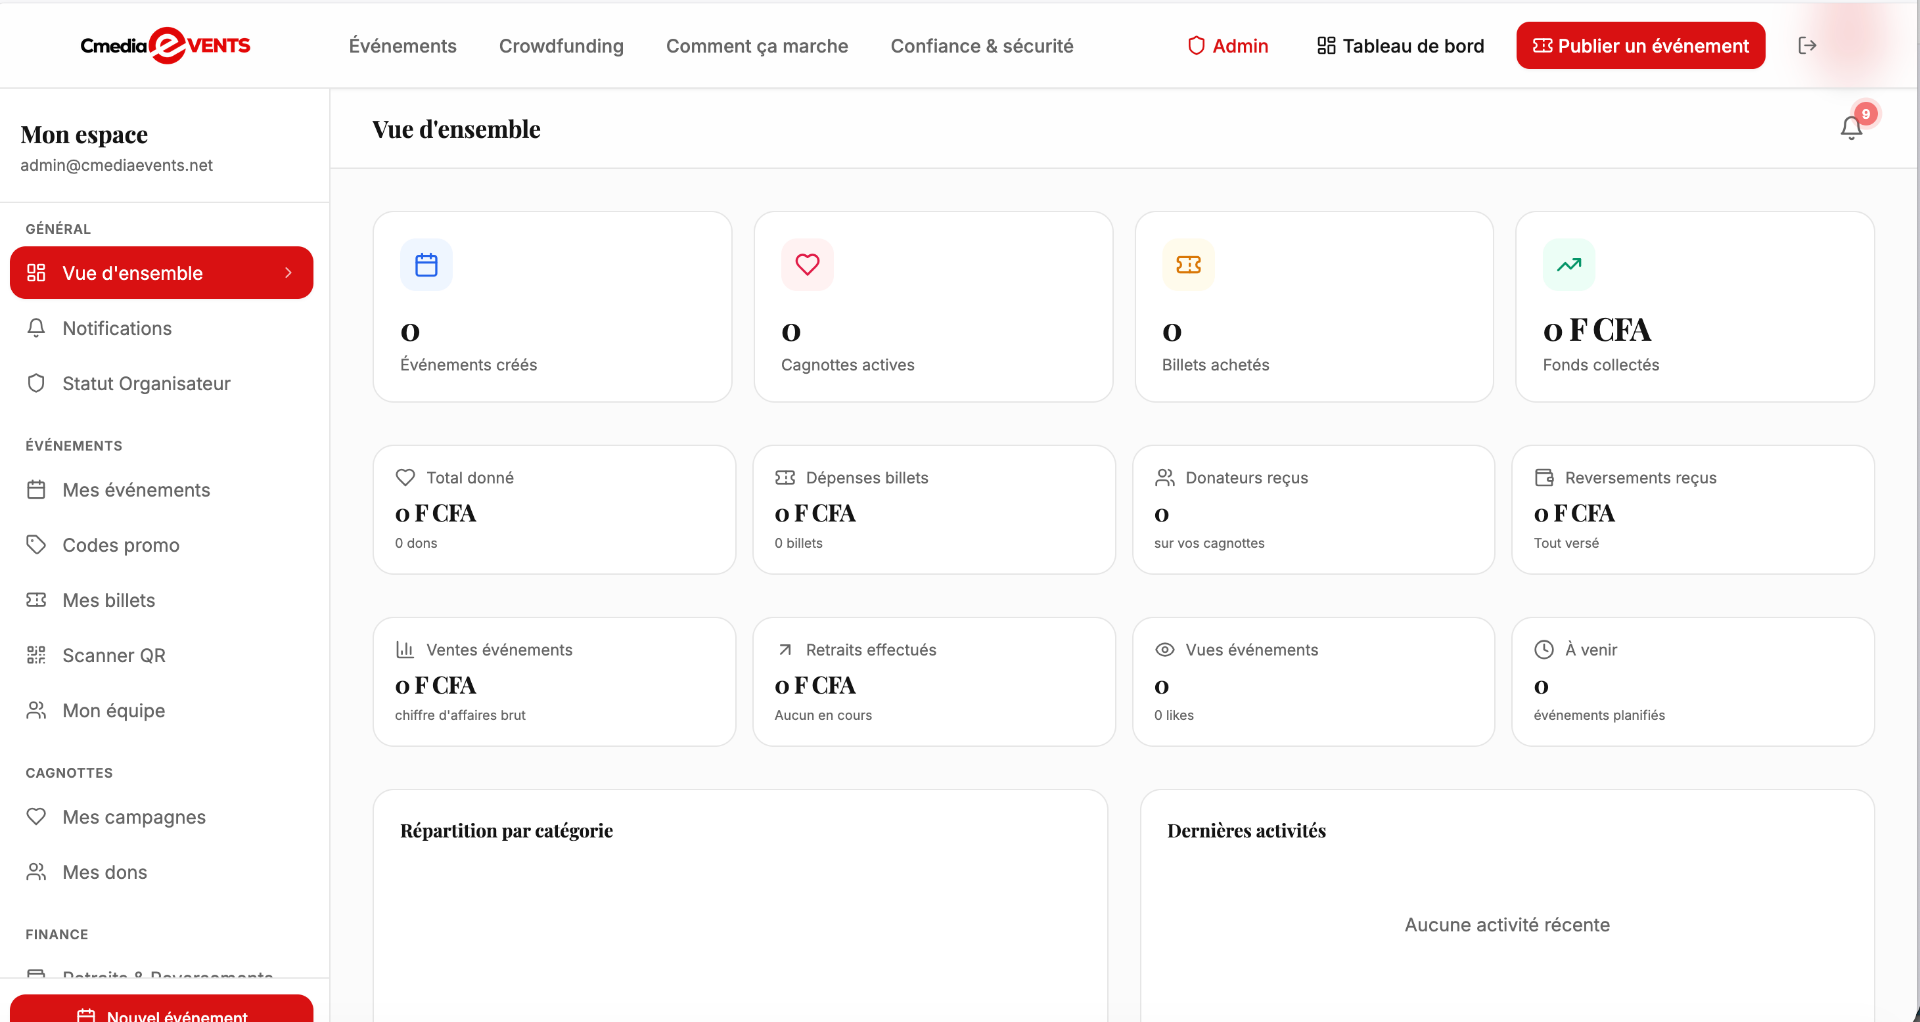Click the heart icon on Cagnottes actives card
This screenshot has width=1920, height=1022.
807,265
